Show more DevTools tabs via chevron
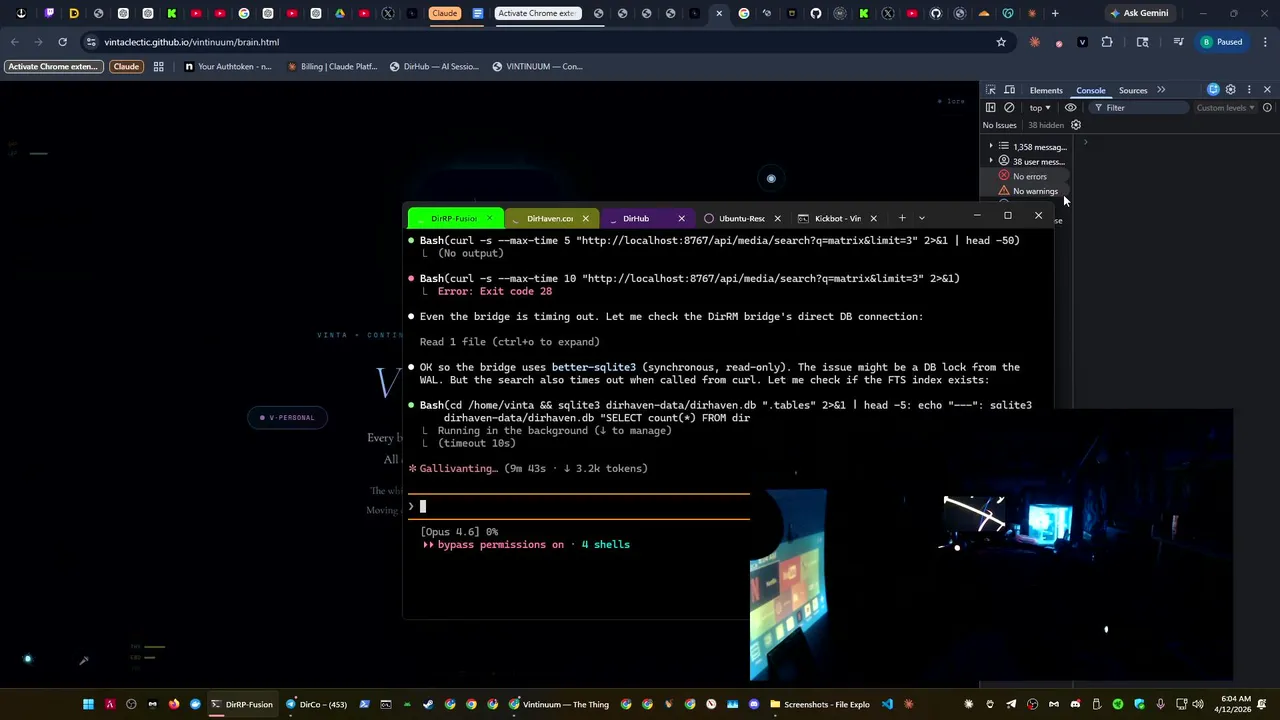Screen dimensions: 1280x720 [x=1161, y=90]
